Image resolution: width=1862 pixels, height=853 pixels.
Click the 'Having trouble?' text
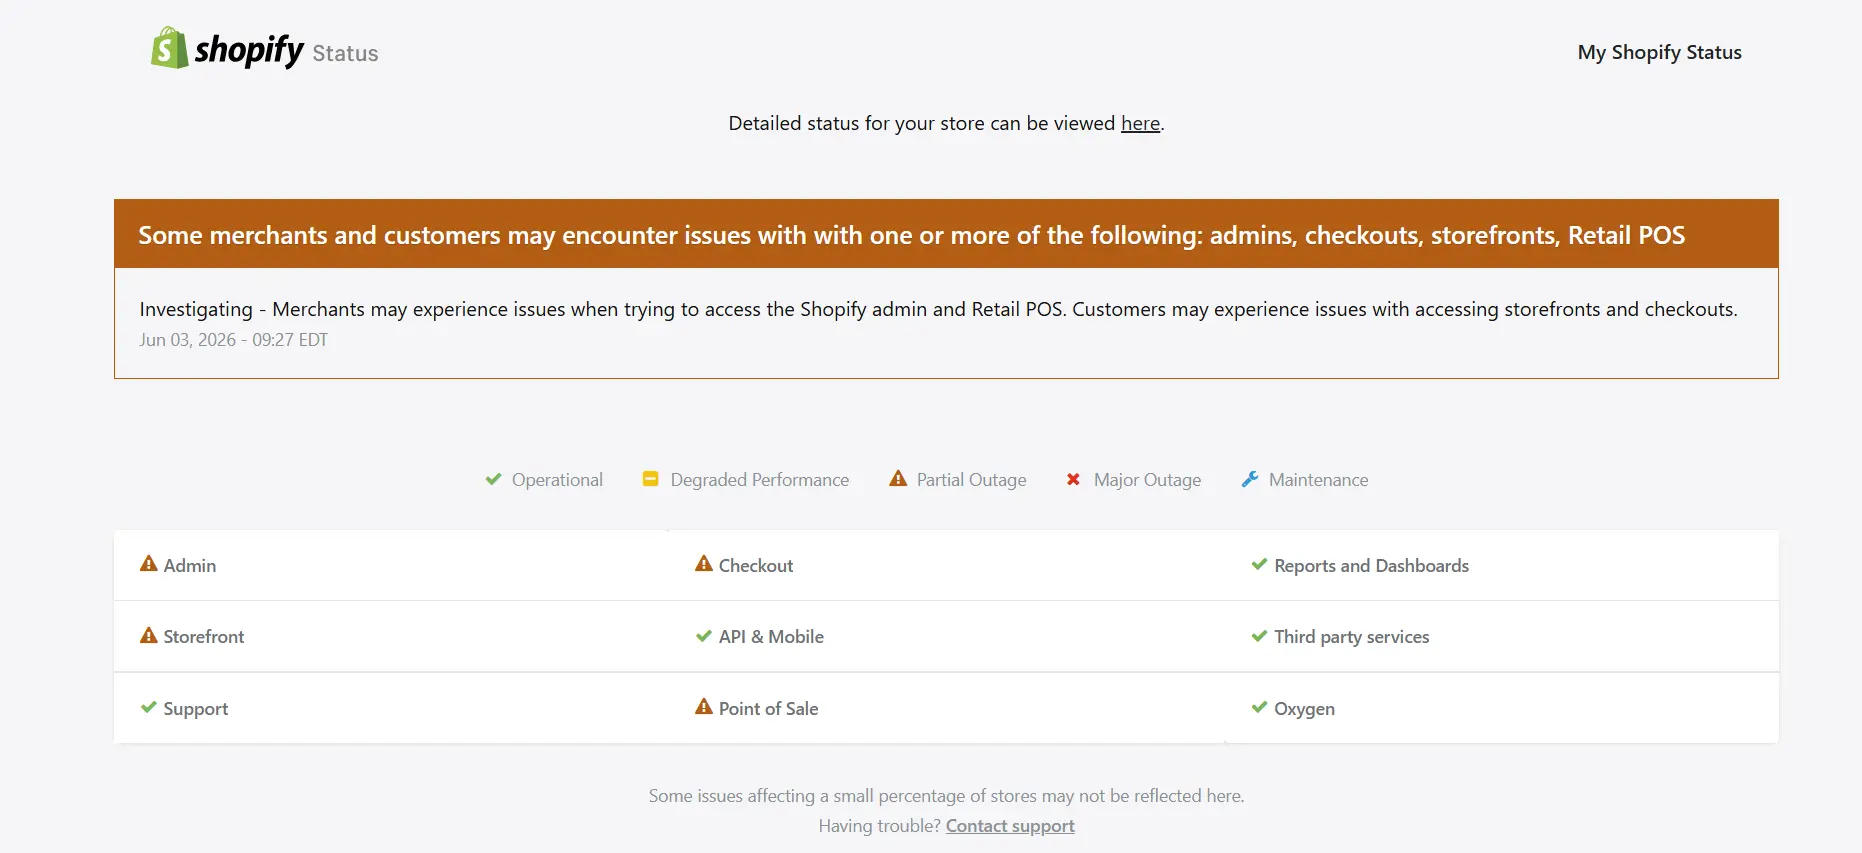879,826
